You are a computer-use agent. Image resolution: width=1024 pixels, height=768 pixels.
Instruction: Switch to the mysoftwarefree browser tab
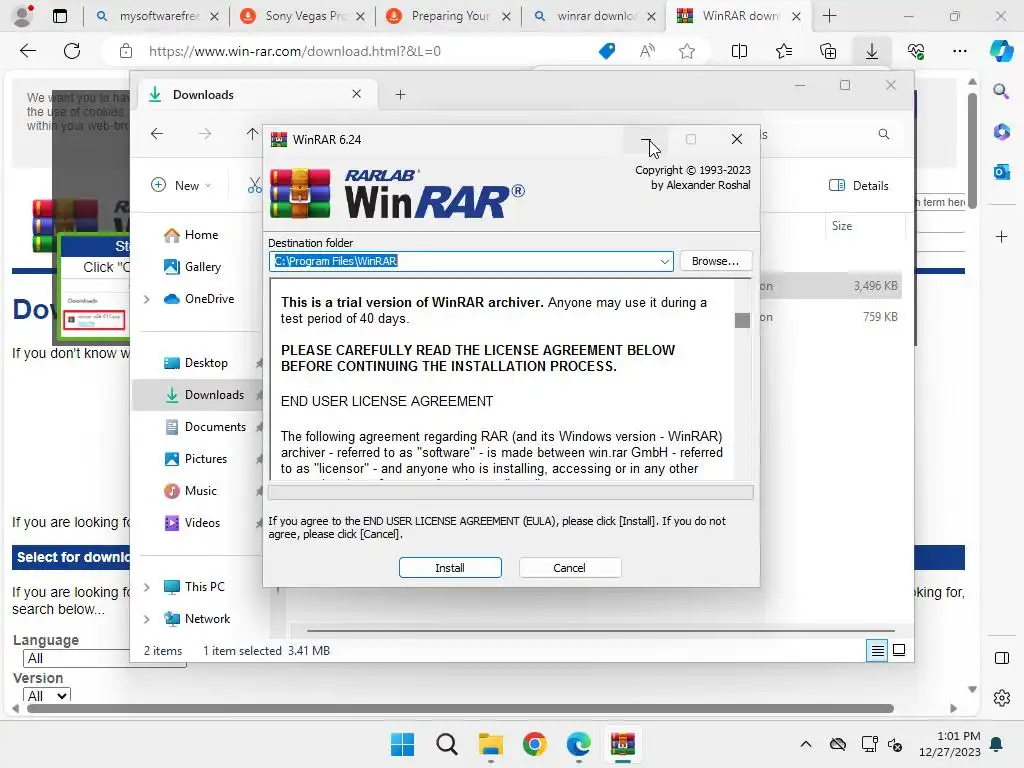[x=157, y=16]
